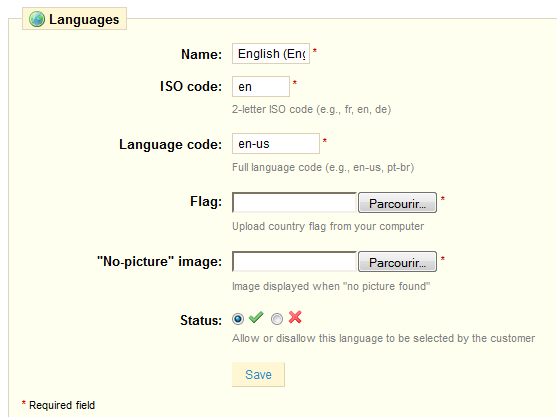Viewport: 557px width, 417px height.
Task: Save the language settings
Action: point(258,374)
